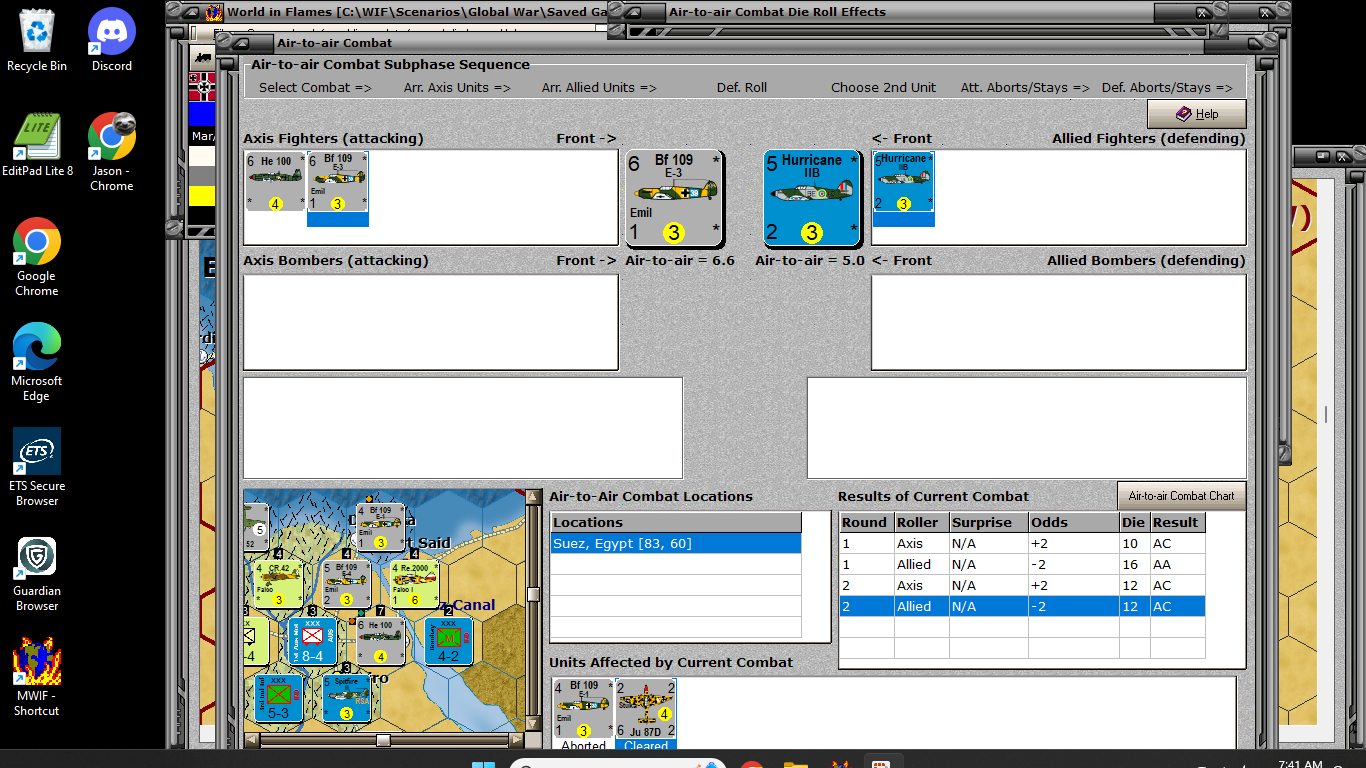
Task: Click the Re.2000 Falco I counter on the map
Action: tap(414, 585)
